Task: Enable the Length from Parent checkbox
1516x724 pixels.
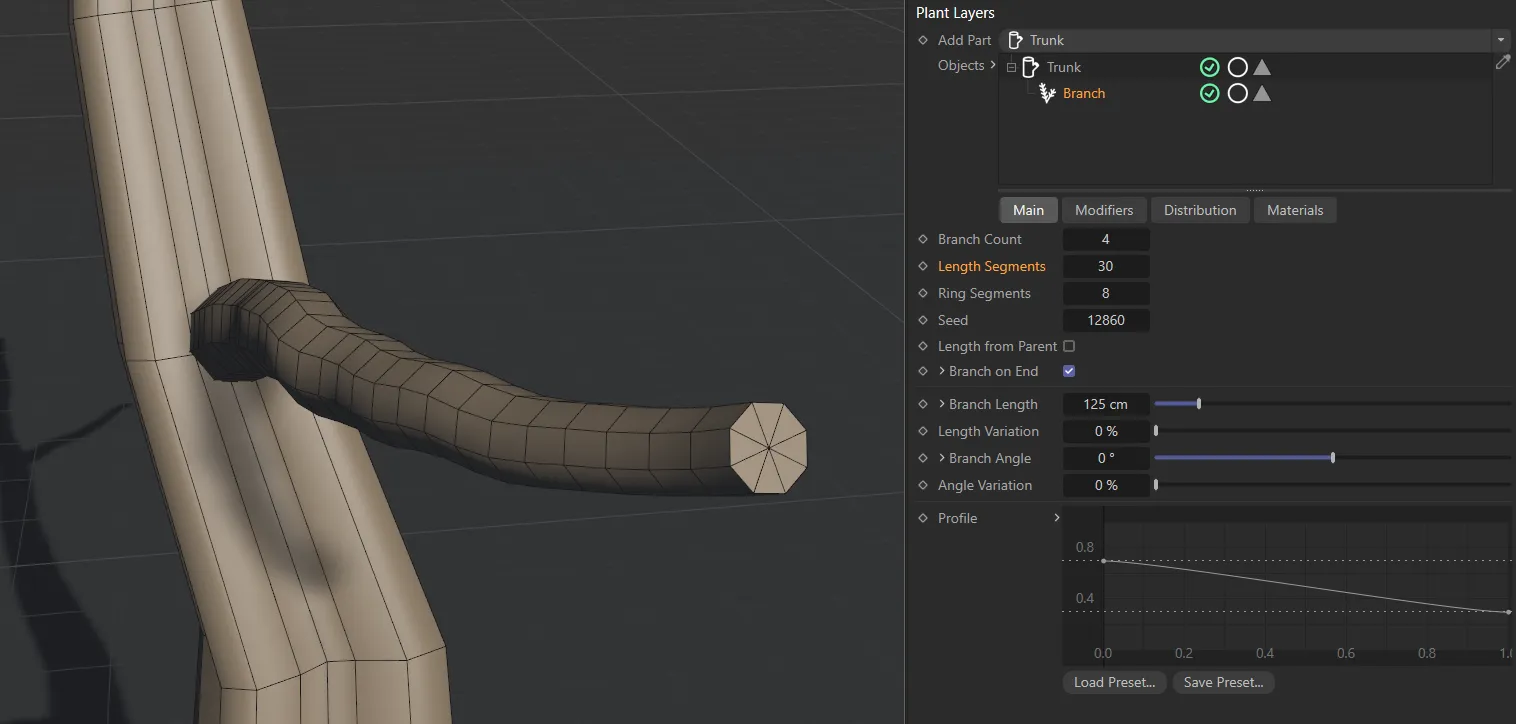Action: pos(1069,346)
